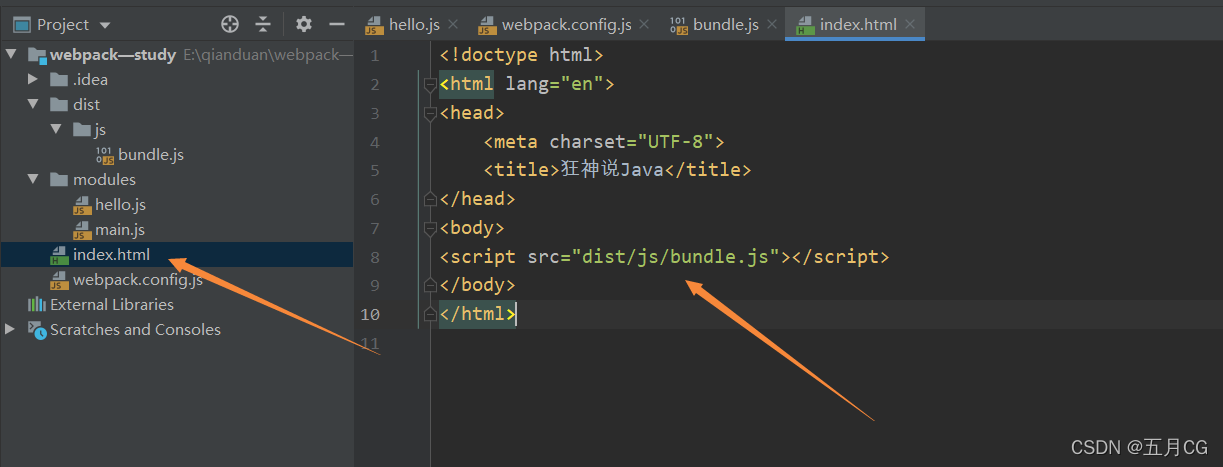Select bundle.js in the project tree
The width and height of the screenshot is (1223, 467).
point(151,154)
